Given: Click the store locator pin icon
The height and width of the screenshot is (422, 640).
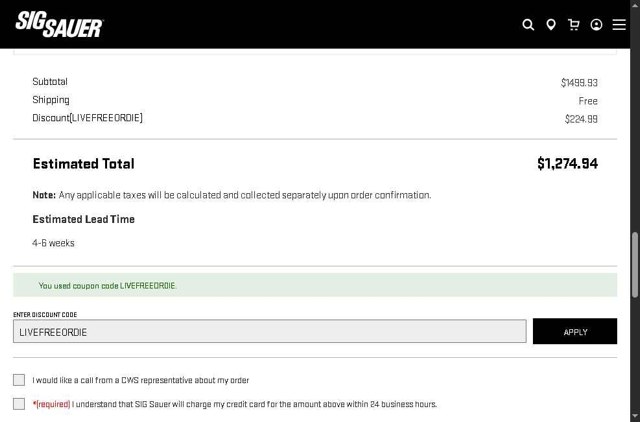Looking at the screenshot, I should pos(551,25).
